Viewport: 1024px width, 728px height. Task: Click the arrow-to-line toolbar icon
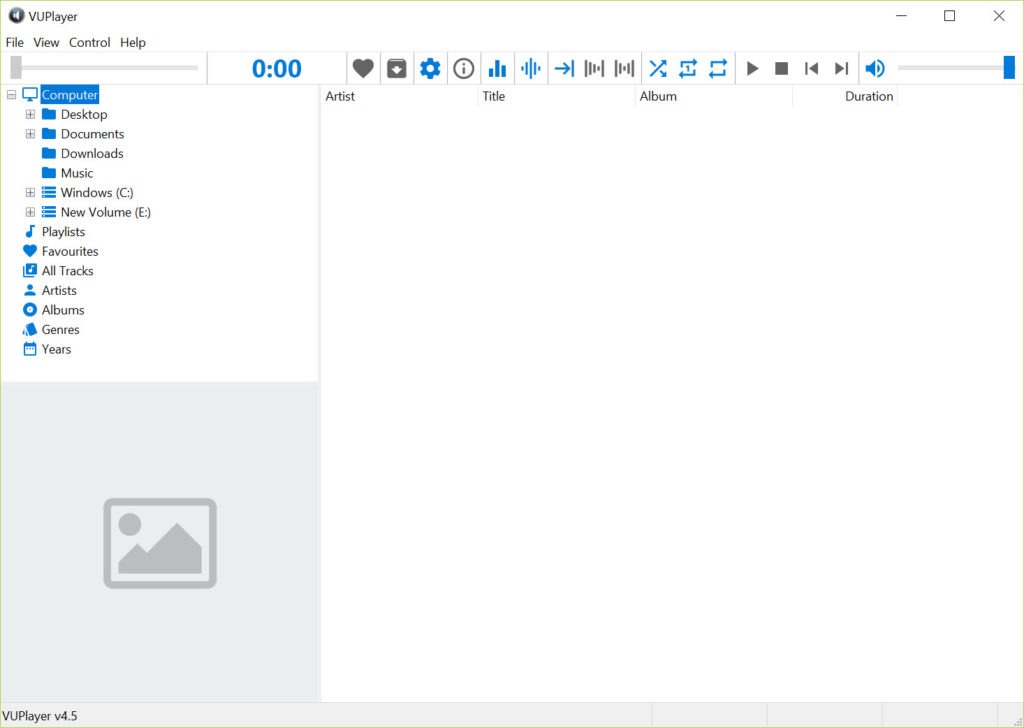(x=564, y=68)
